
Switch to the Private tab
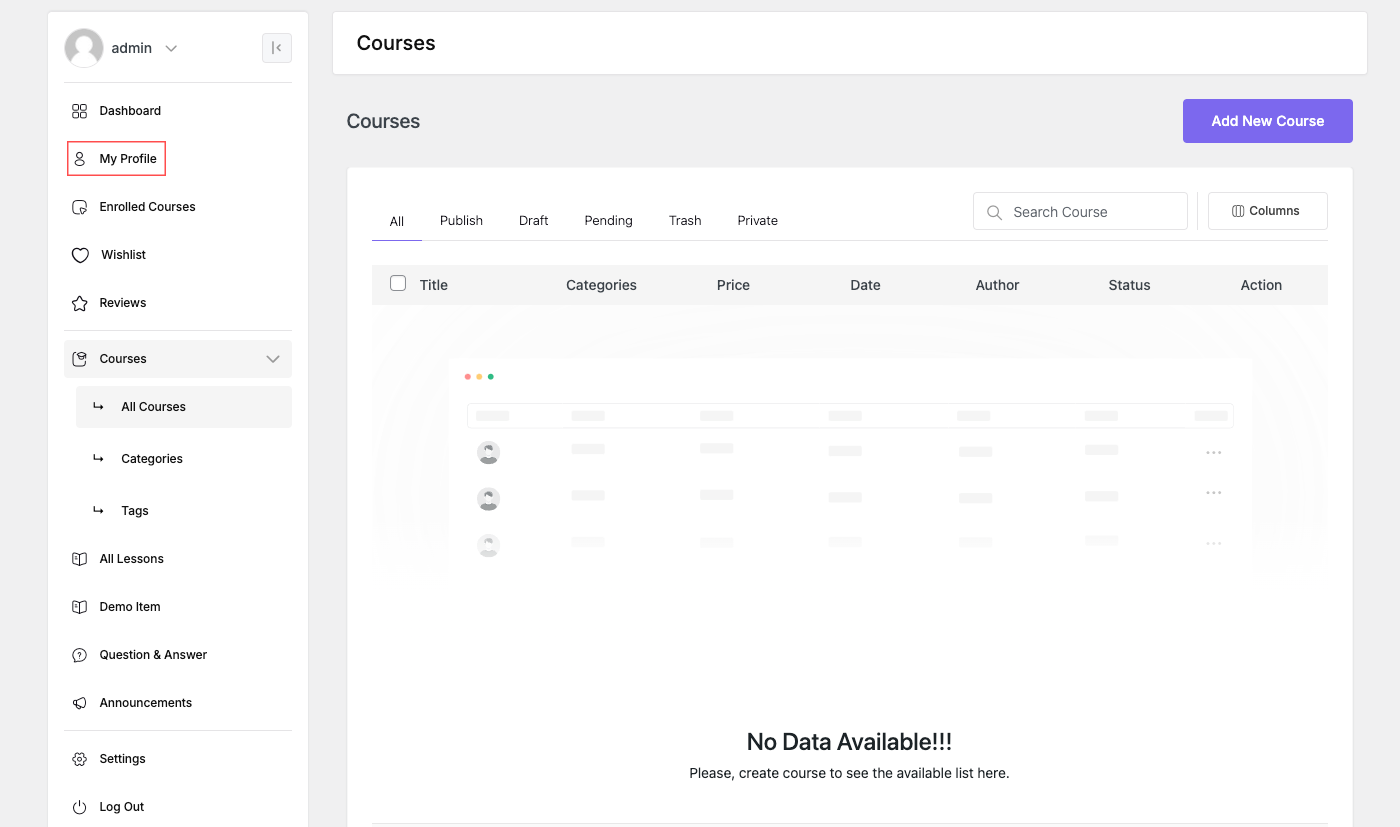758,221
